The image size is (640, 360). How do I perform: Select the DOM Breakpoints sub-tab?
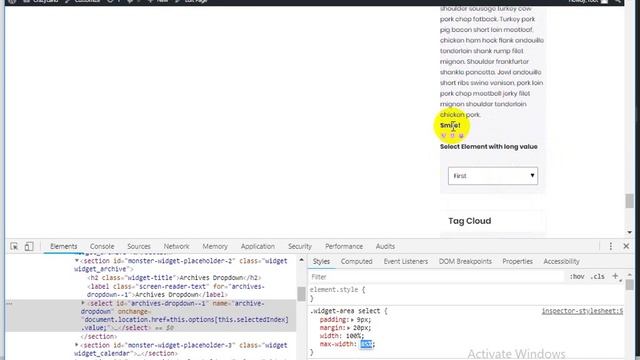(465, 261)
